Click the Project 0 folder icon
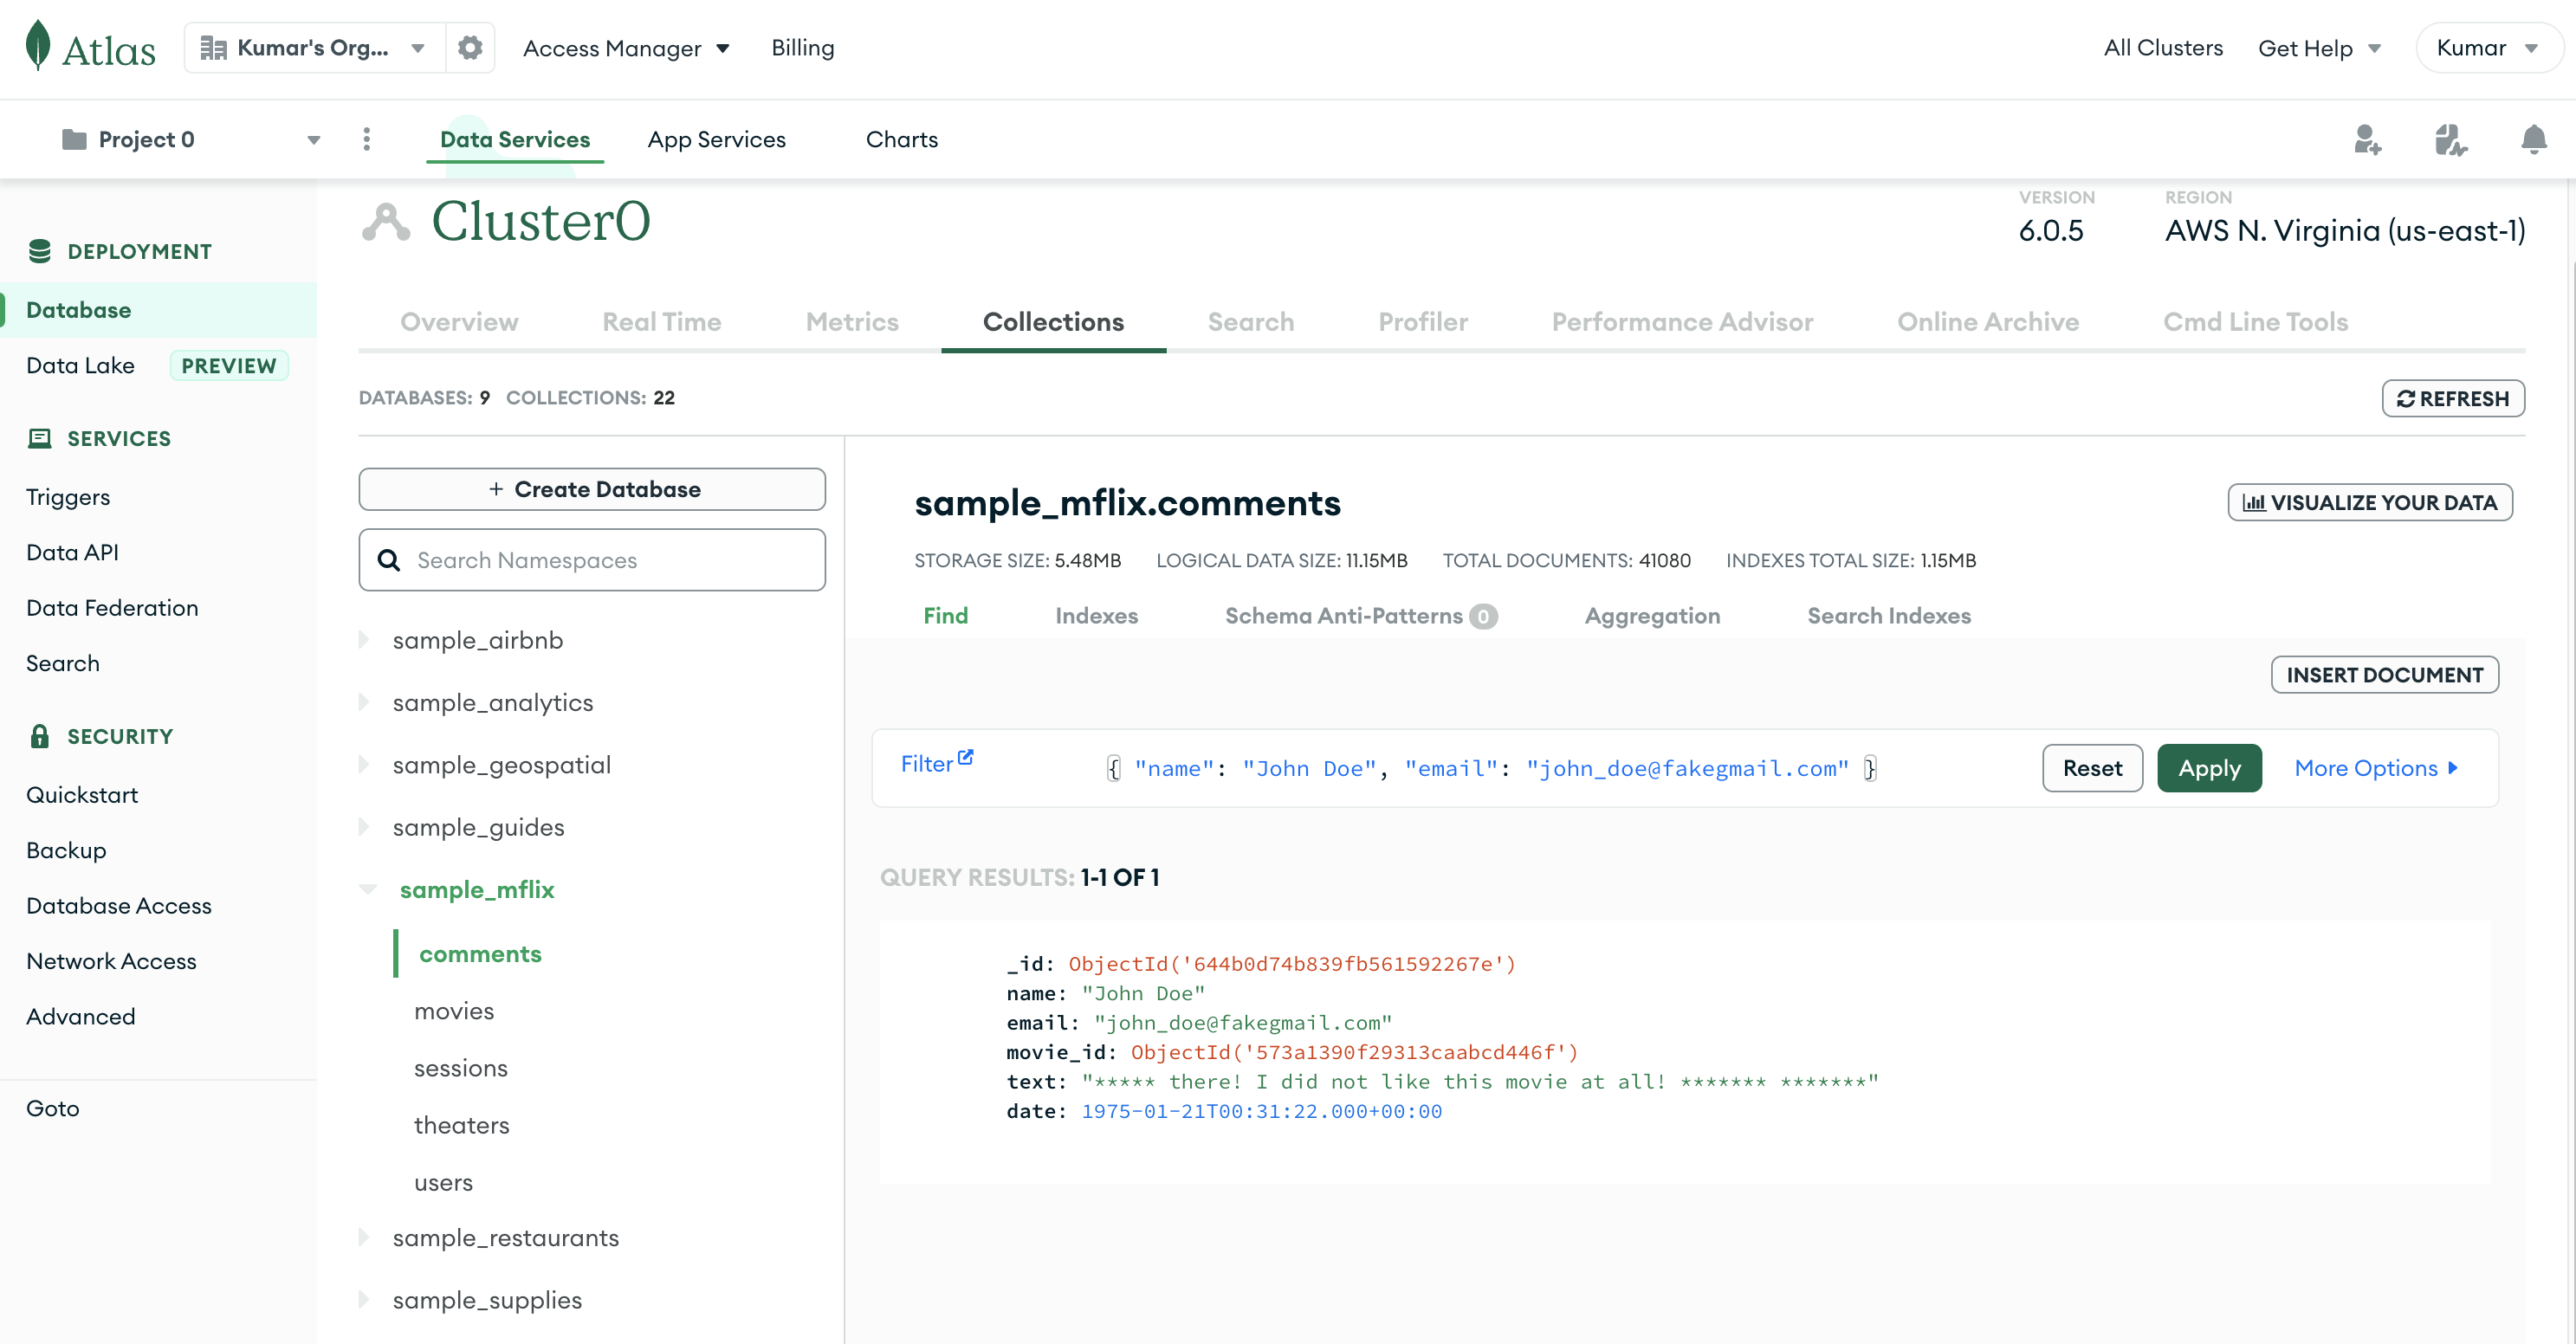This screenshot has height=1344, width=2576. click(x=74, y=139)
